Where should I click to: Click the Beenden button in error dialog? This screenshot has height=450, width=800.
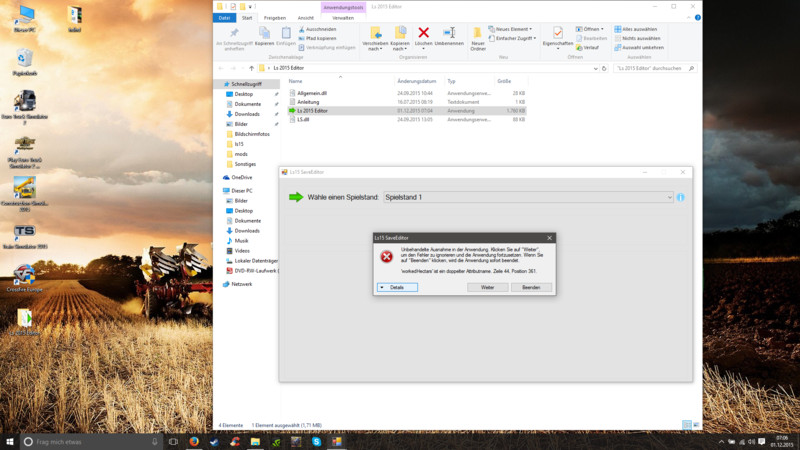point(531,287)
